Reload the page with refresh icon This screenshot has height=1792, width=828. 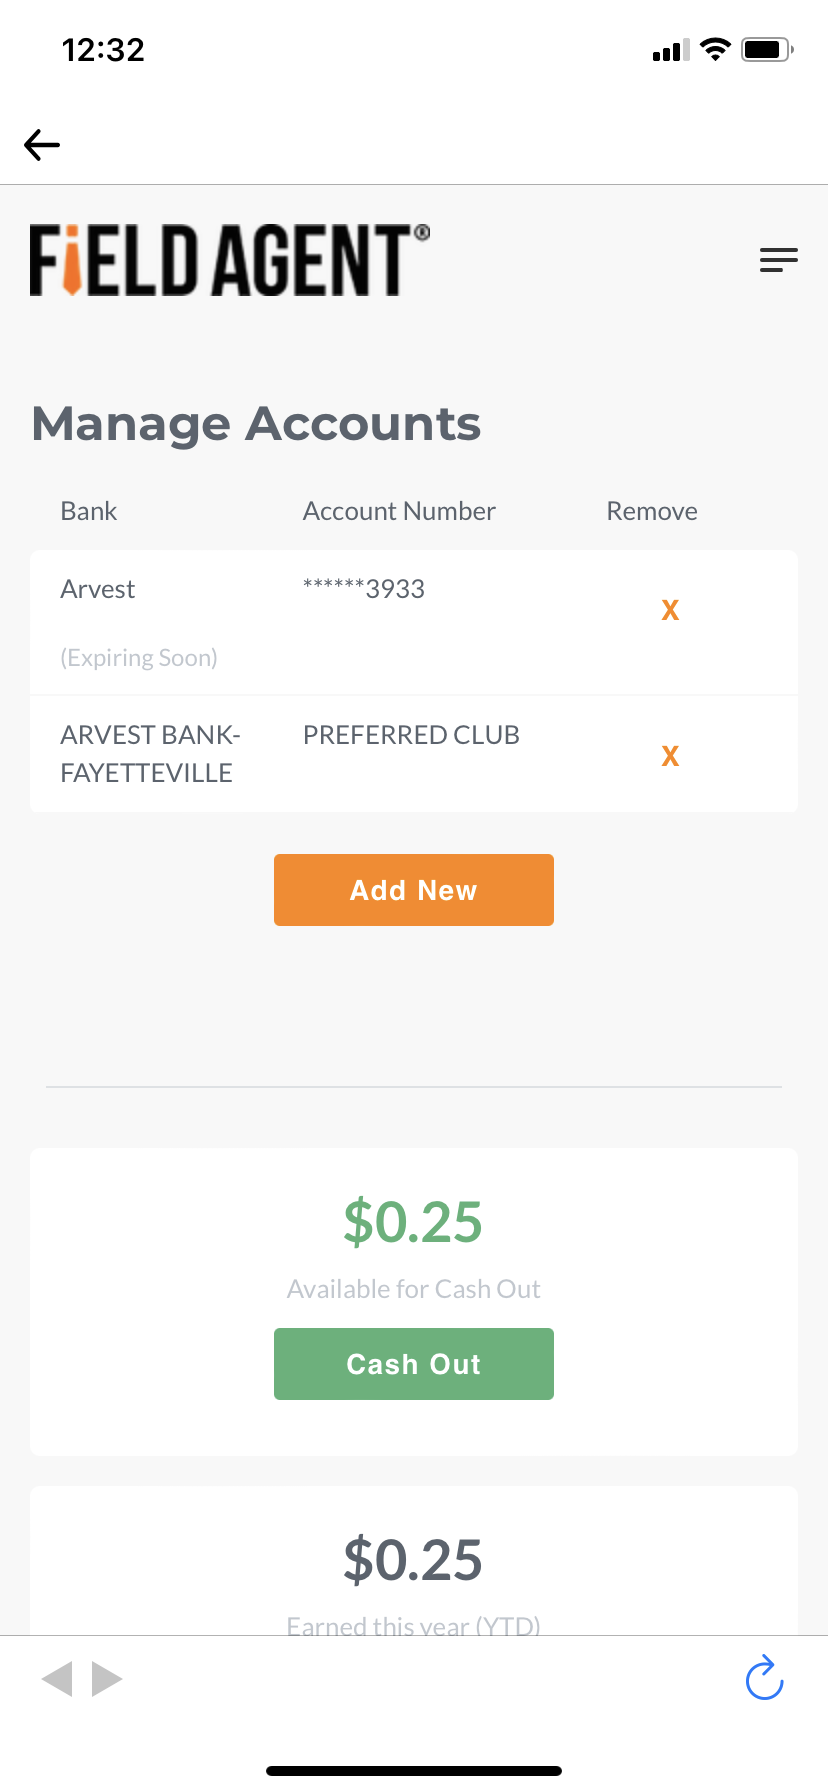point(765,1678)
